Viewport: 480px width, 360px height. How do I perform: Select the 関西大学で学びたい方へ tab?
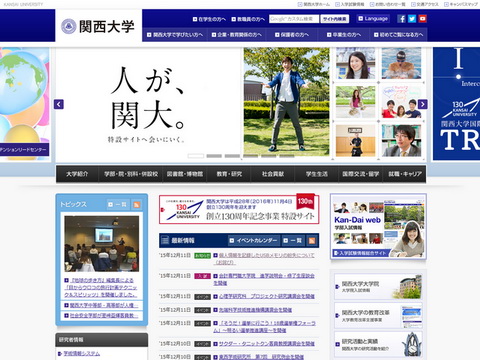175,35
